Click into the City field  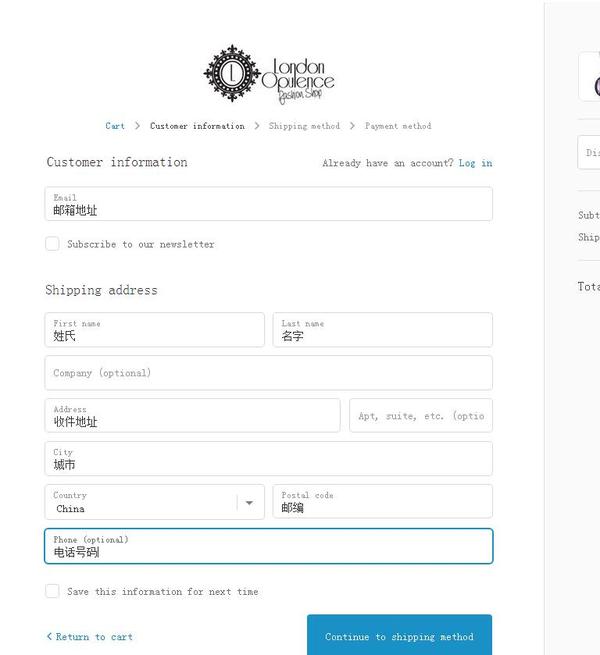click(268, 459)
